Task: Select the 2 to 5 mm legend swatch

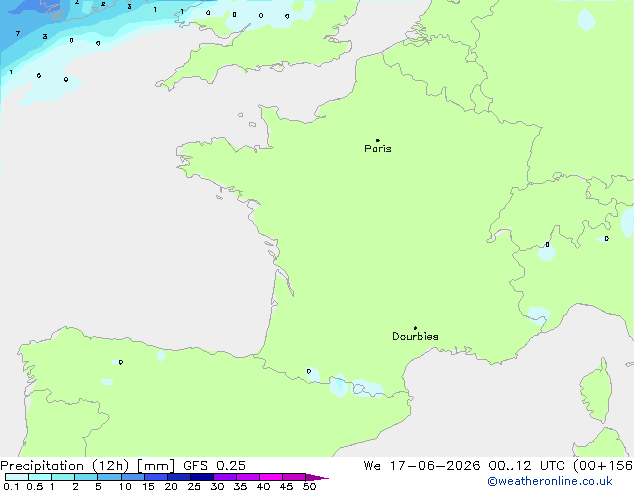Action: pos(86,477)
